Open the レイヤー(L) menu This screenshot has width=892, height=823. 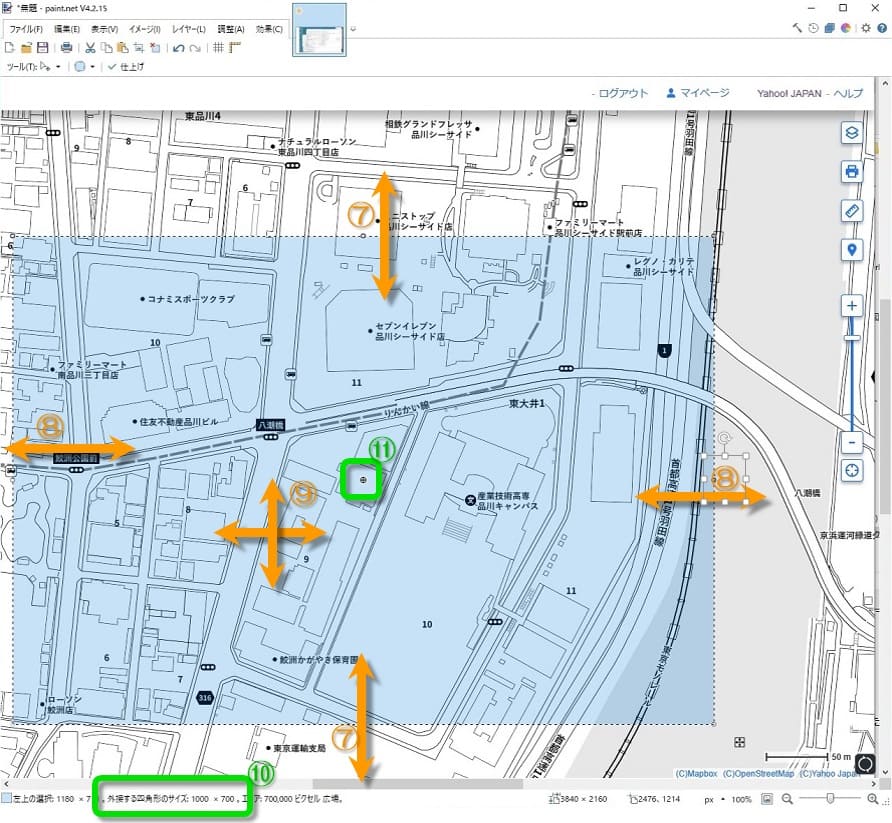pos(188,29)
